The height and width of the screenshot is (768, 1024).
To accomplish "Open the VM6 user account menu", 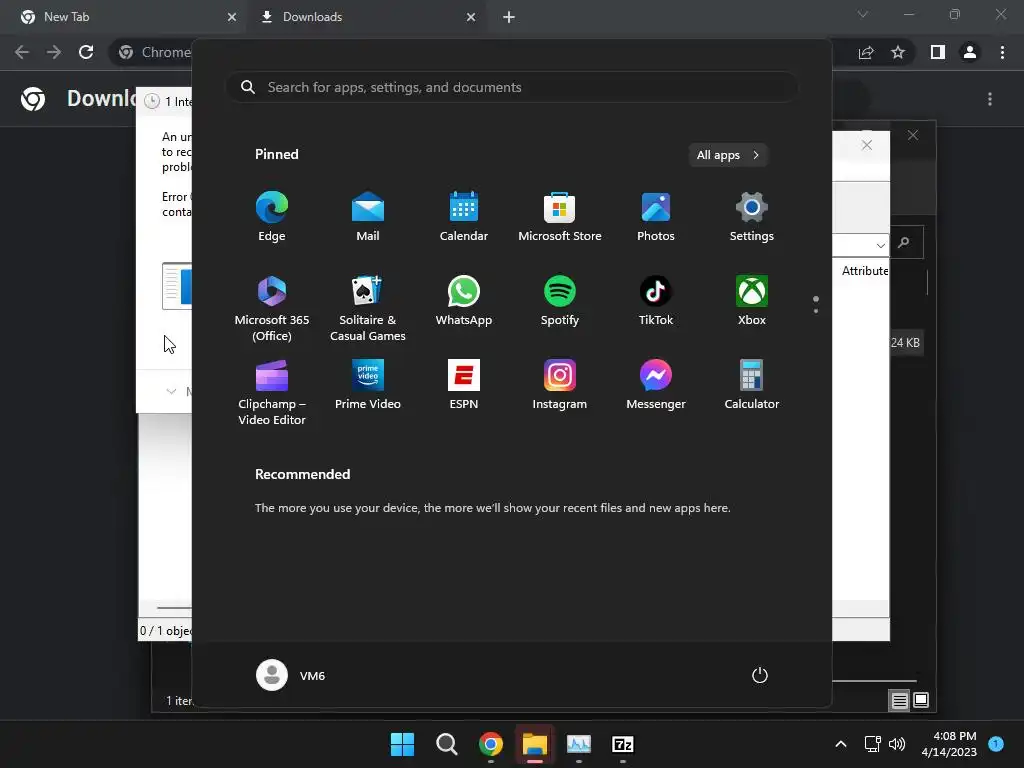I will pos(291,675).
